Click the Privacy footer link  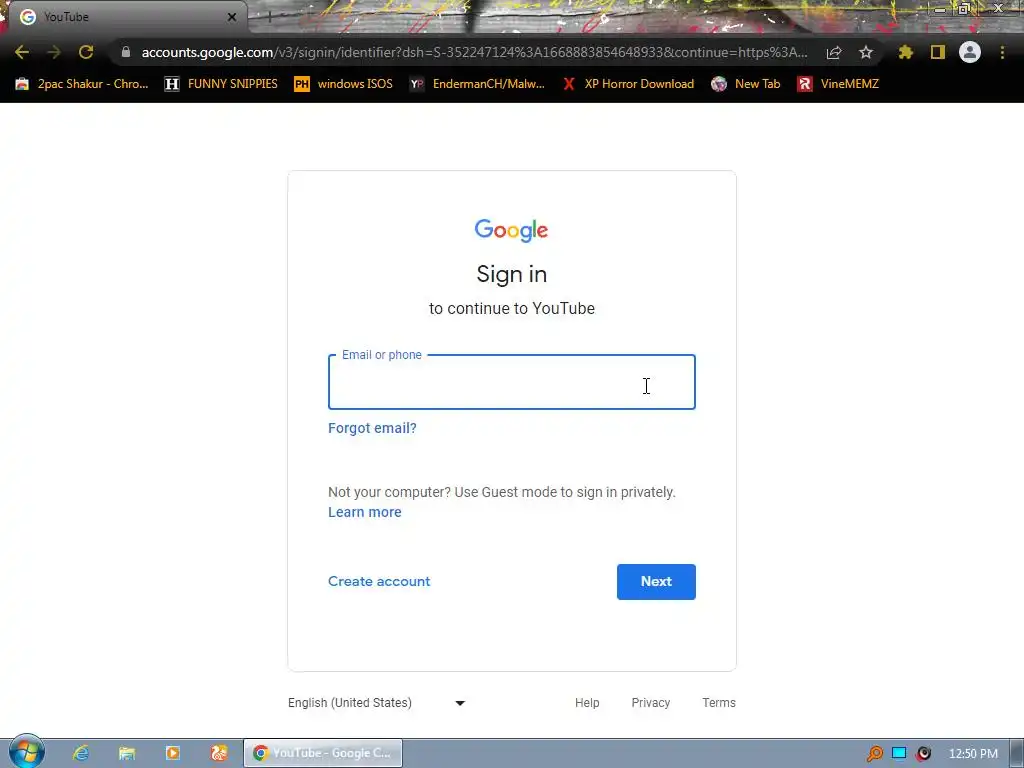pyautogui.click(x=650, y=703)
